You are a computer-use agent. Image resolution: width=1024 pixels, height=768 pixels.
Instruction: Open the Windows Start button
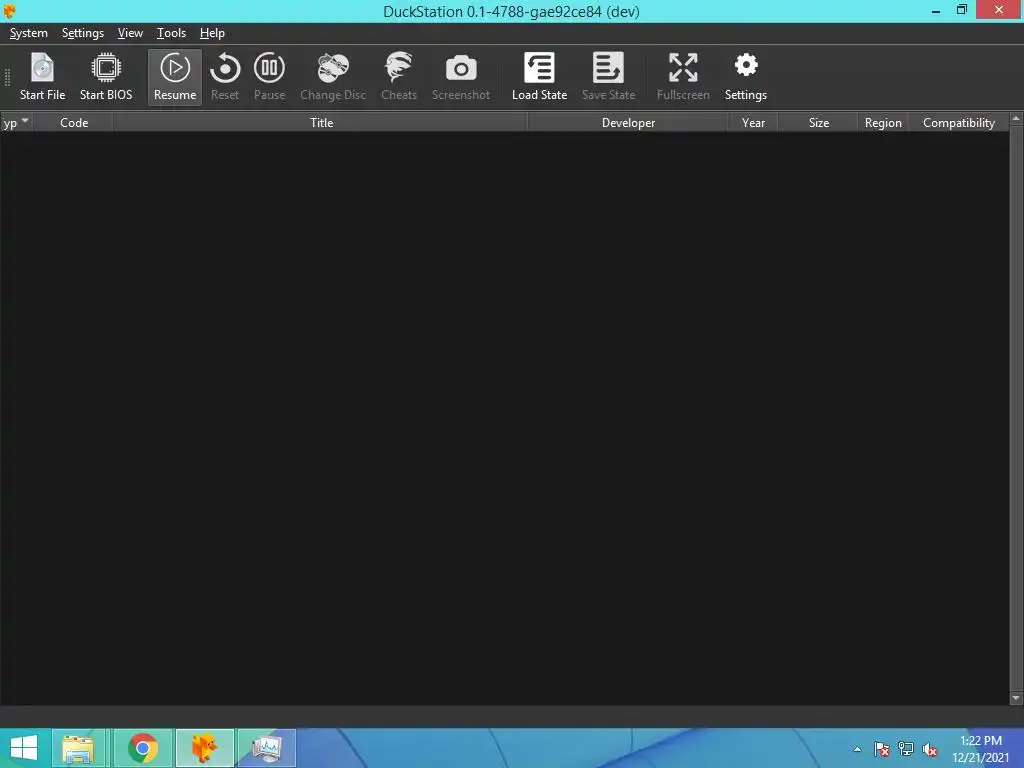tap(24, 748)
